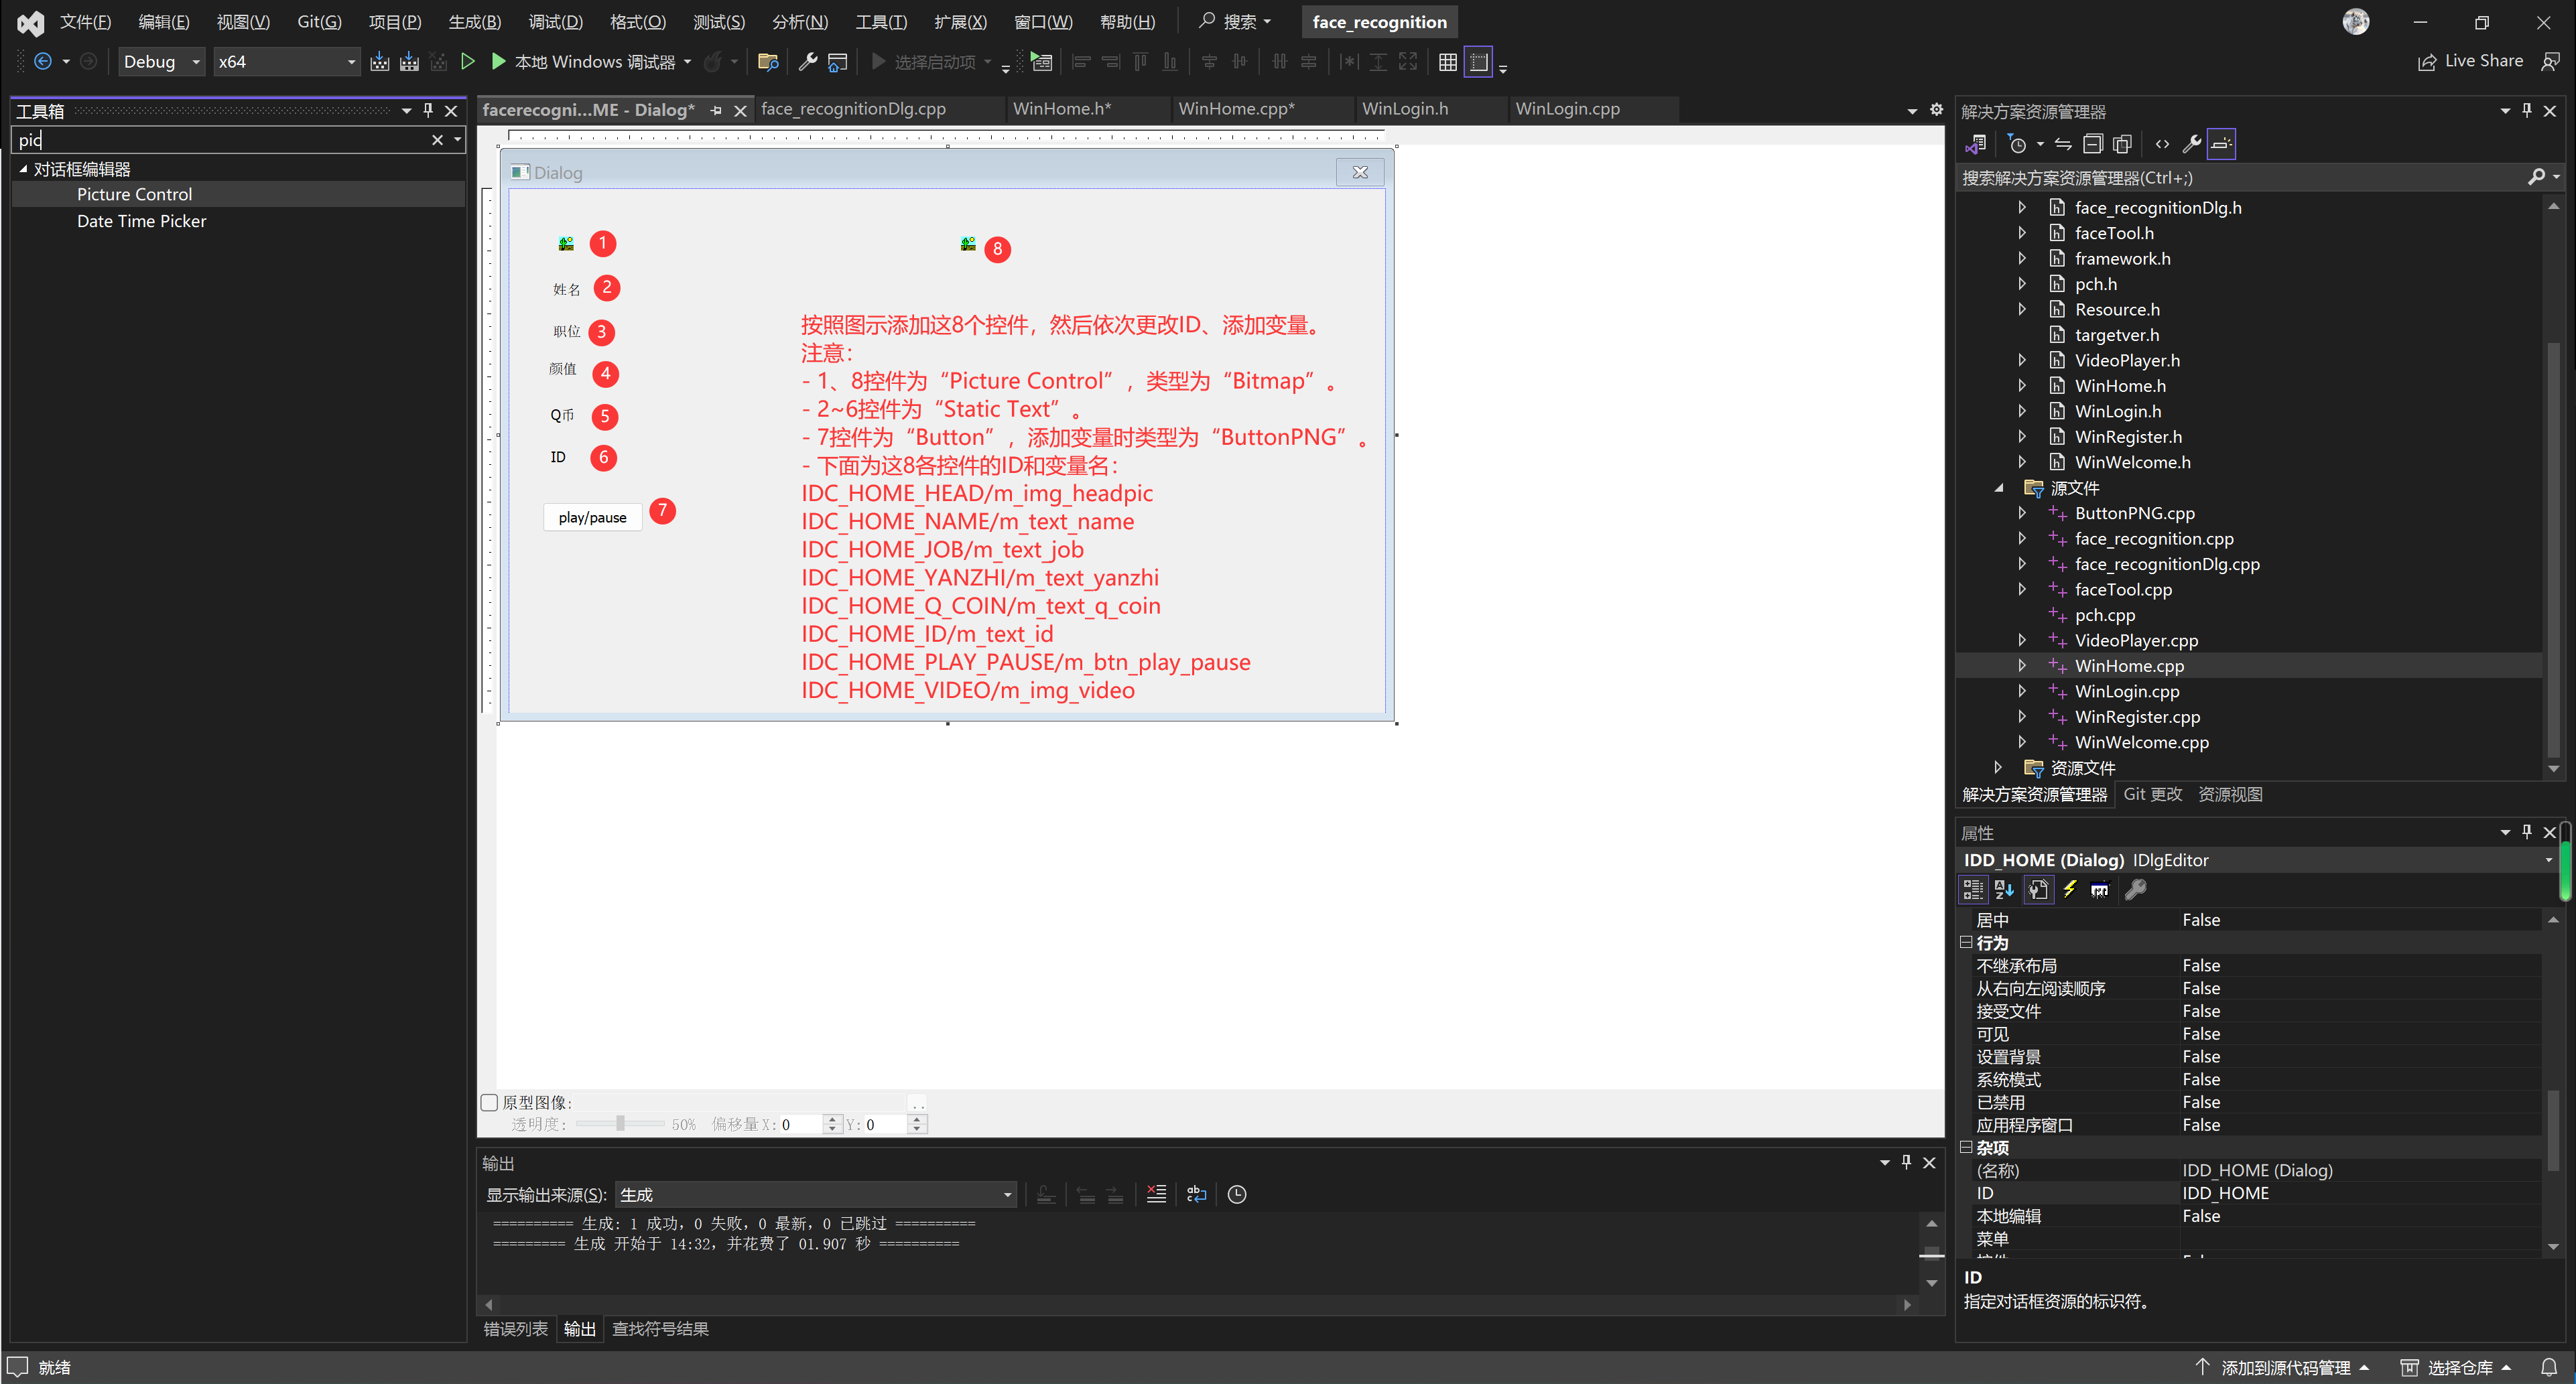Image resolution: width=2576 pixels, height=1384 pixels.
Task: Click clear all output icon
Action: [x=1156, y=1194]
